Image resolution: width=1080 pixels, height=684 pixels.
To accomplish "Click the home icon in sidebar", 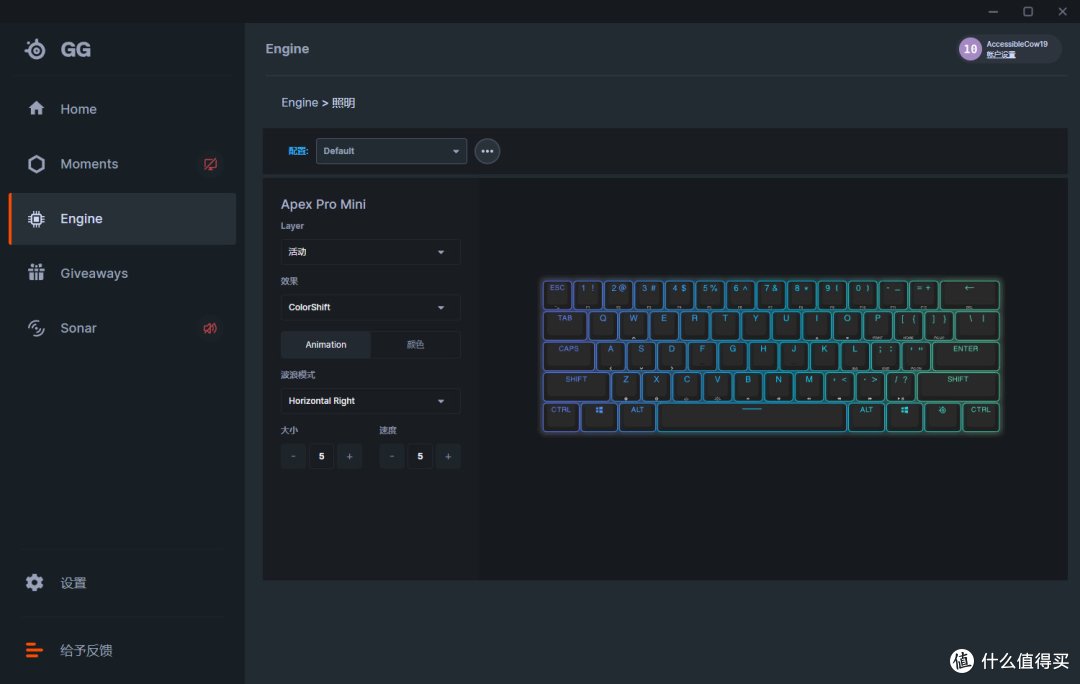I will [37, 108].
